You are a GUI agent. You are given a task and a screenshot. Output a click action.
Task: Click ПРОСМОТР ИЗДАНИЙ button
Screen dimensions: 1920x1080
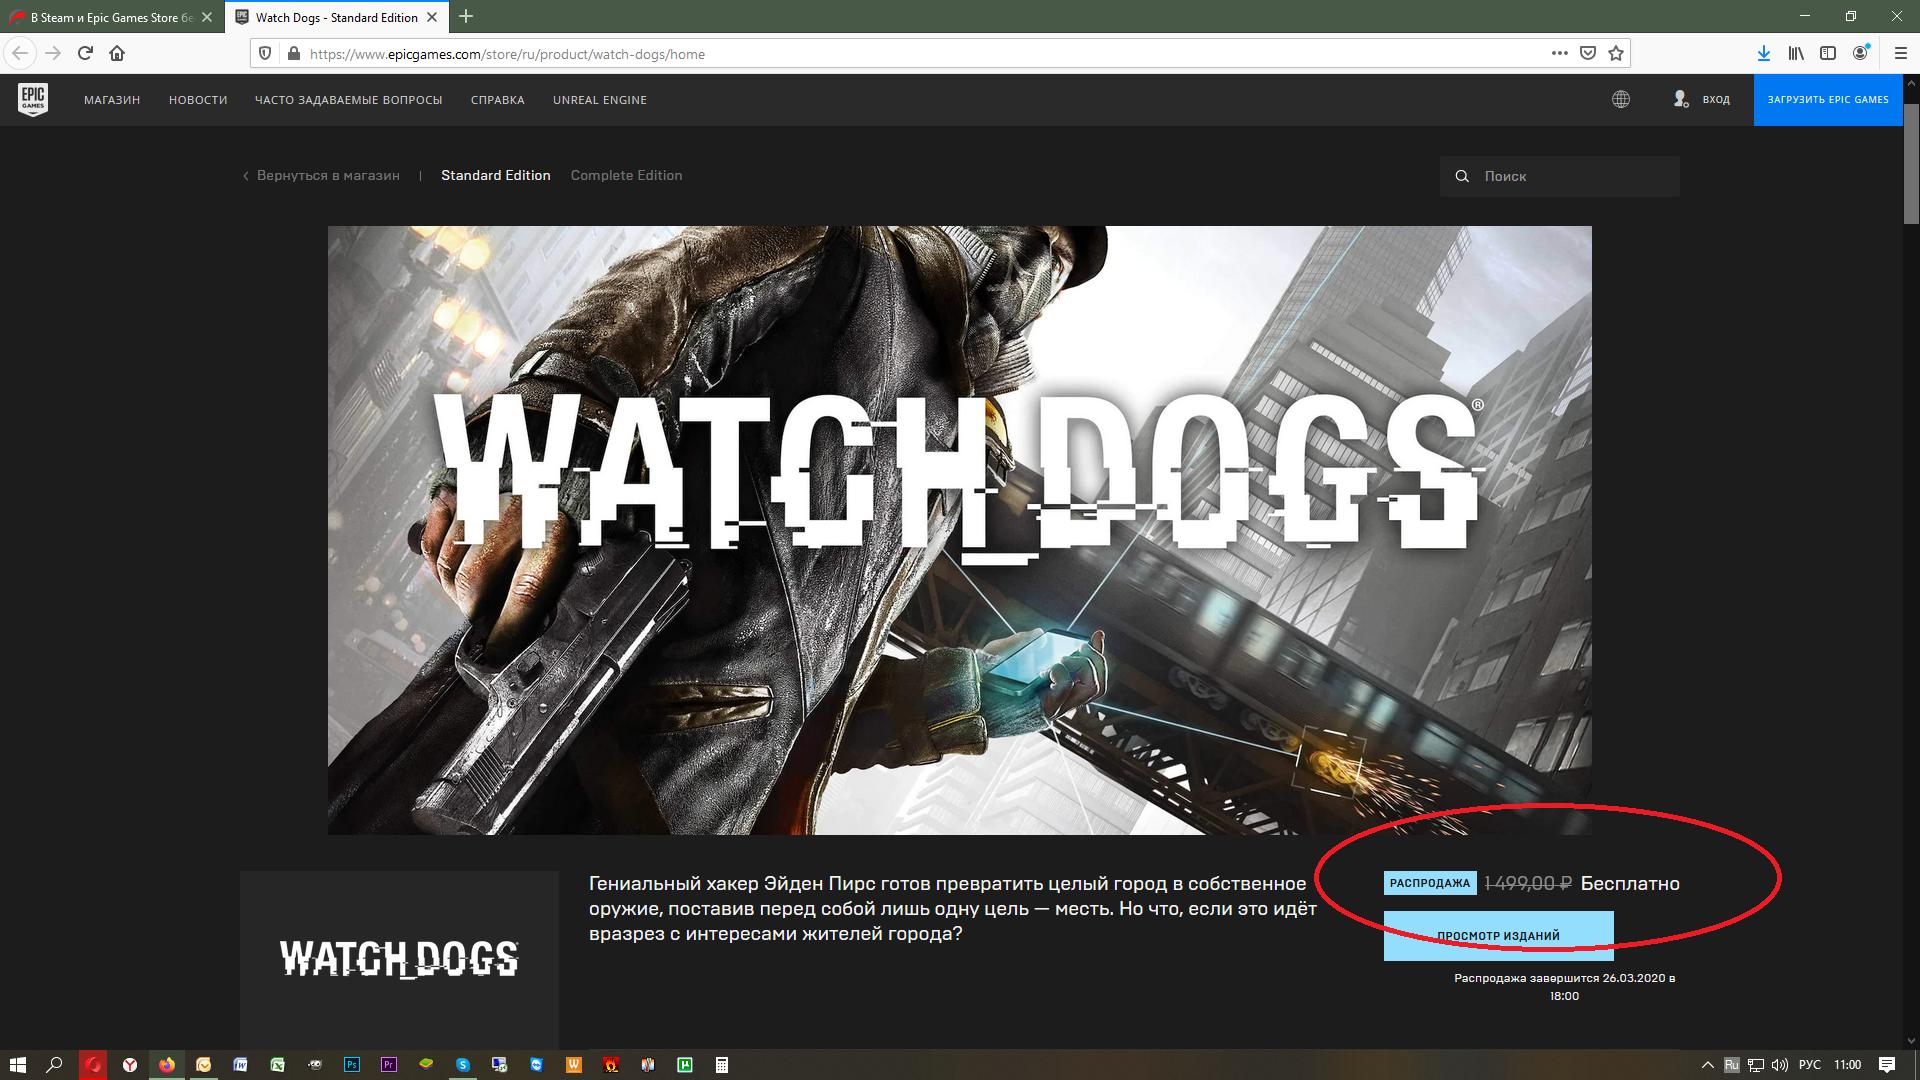(x=1498, y=936)
